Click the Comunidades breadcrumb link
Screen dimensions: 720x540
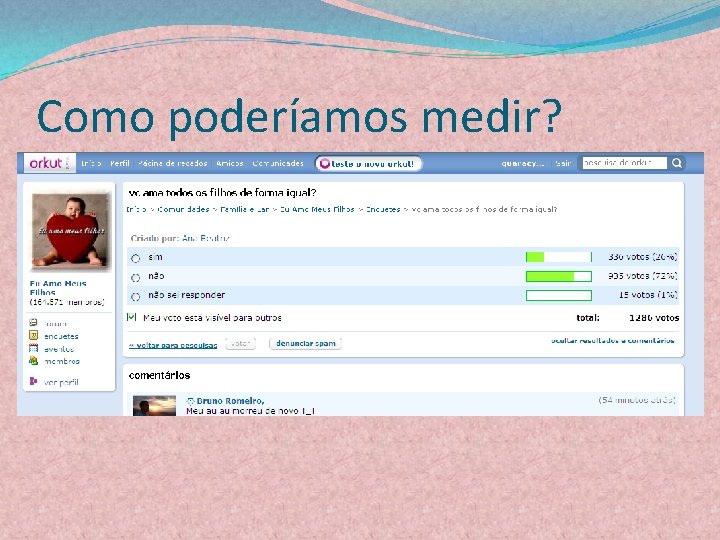pos(183,209)
